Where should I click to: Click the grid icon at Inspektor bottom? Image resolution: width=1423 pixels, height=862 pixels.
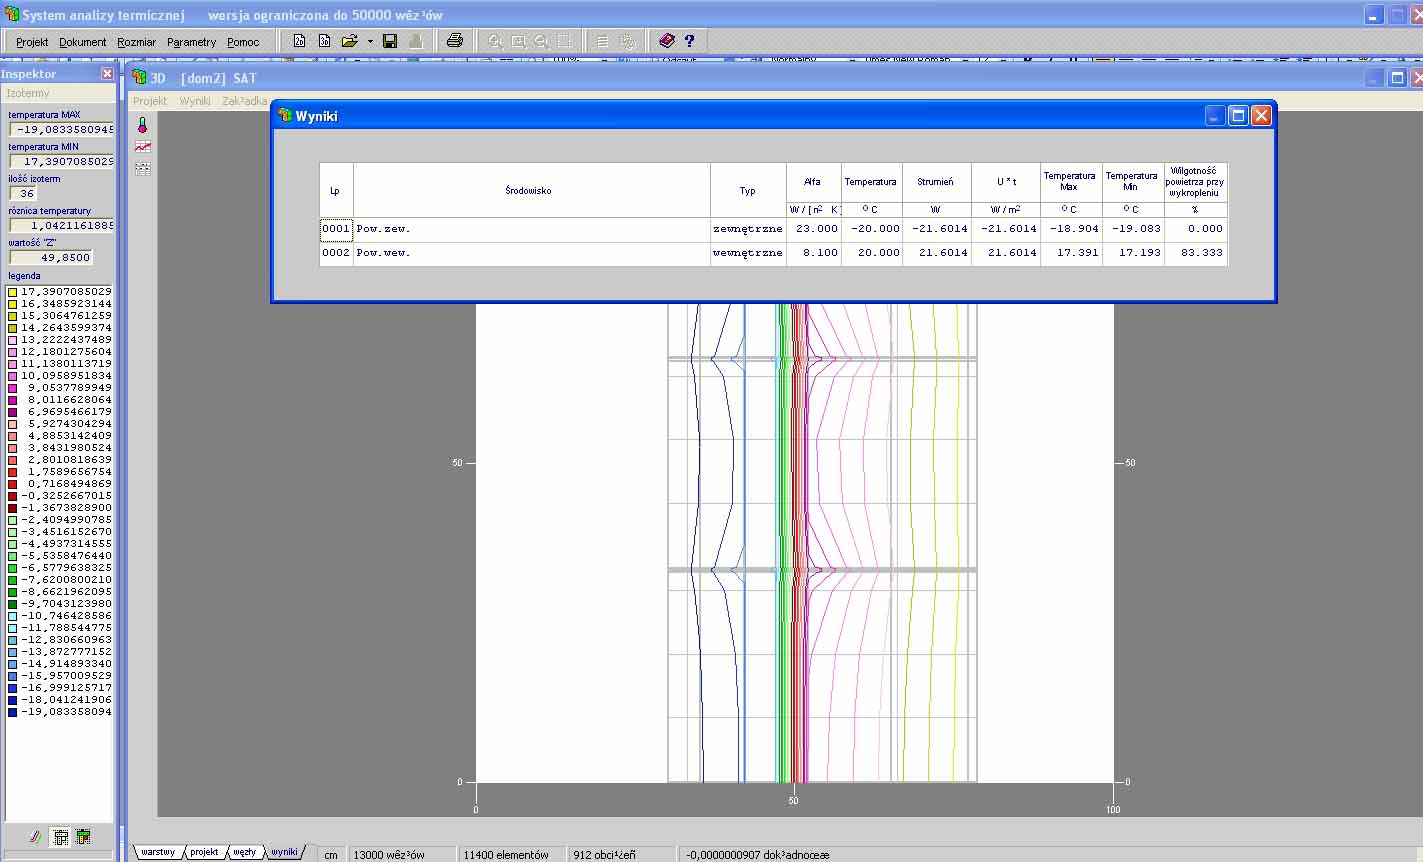click(x=60, y=837)
